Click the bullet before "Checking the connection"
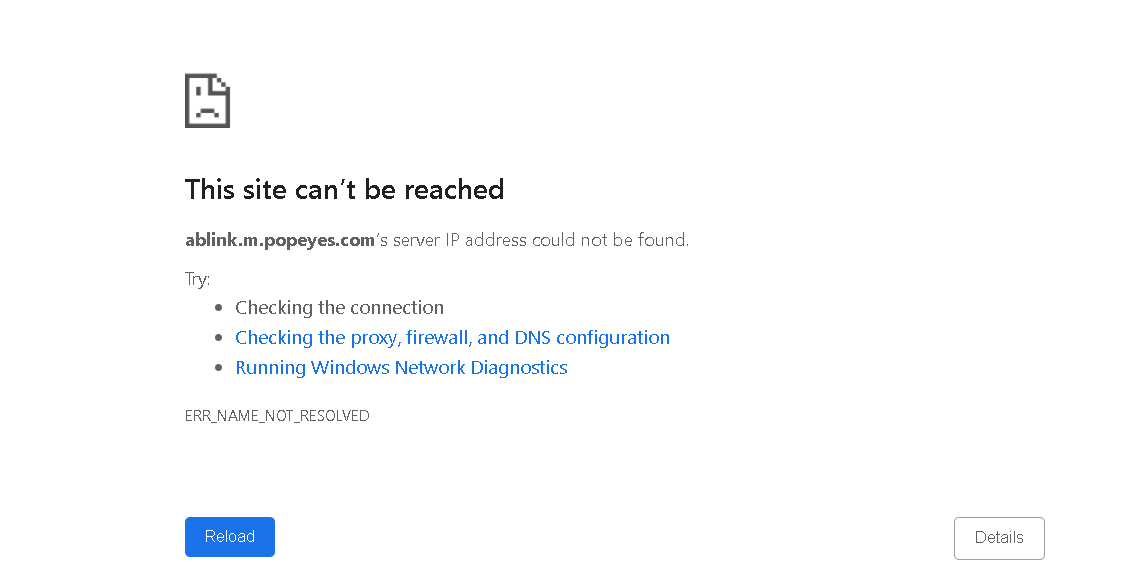The width and height of the screenshot is (1124, 576). pos(219,308)
